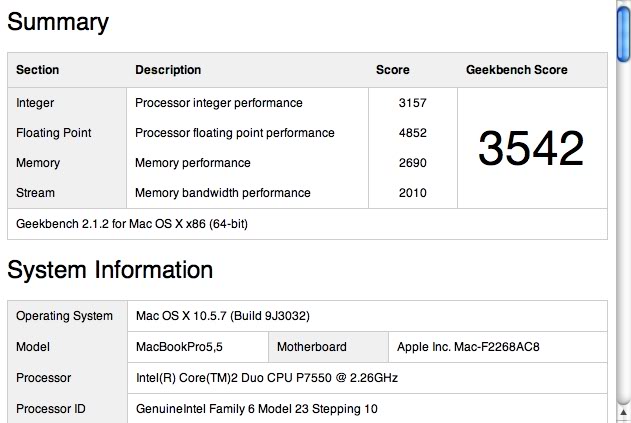Screen dimensions: 631x423
Task: Click the Summary heading
Action: click(x=58, y=23)
